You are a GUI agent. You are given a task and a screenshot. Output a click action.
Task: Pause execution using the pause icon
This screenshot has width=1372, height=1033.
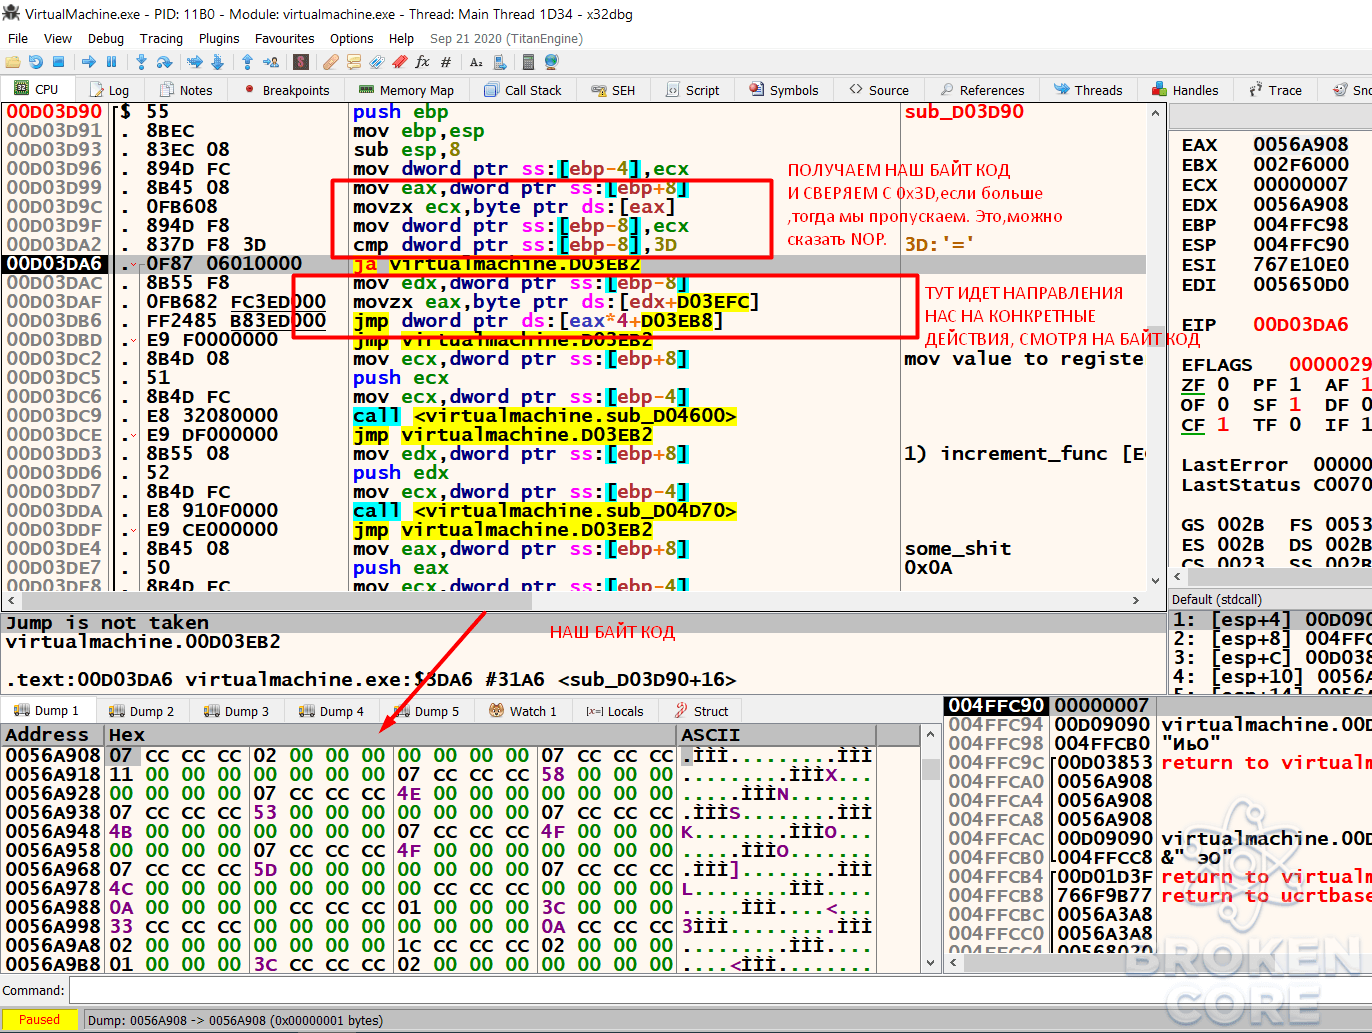coord(111,62)
